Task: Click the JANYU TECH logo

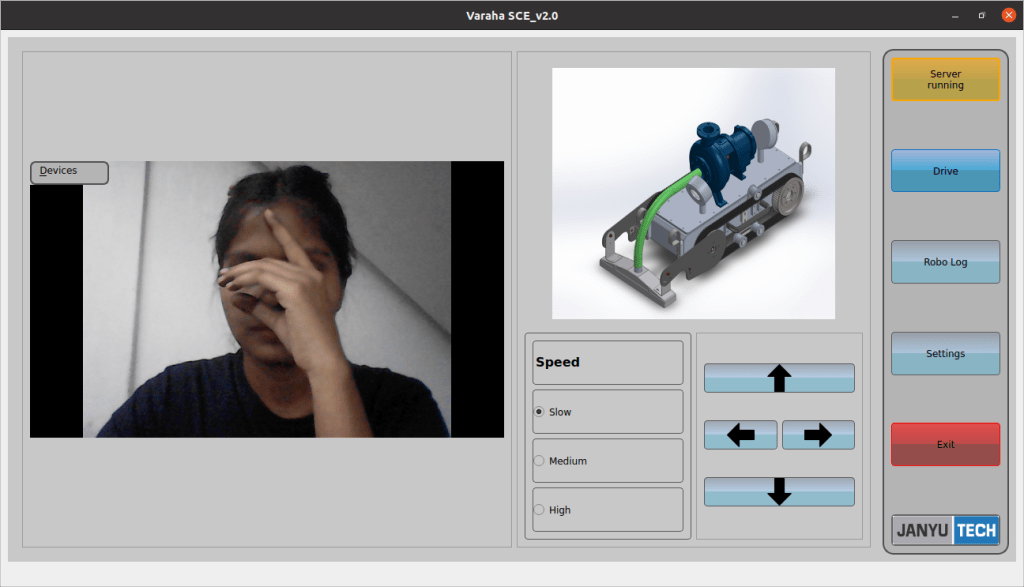Action: point(945,530)
